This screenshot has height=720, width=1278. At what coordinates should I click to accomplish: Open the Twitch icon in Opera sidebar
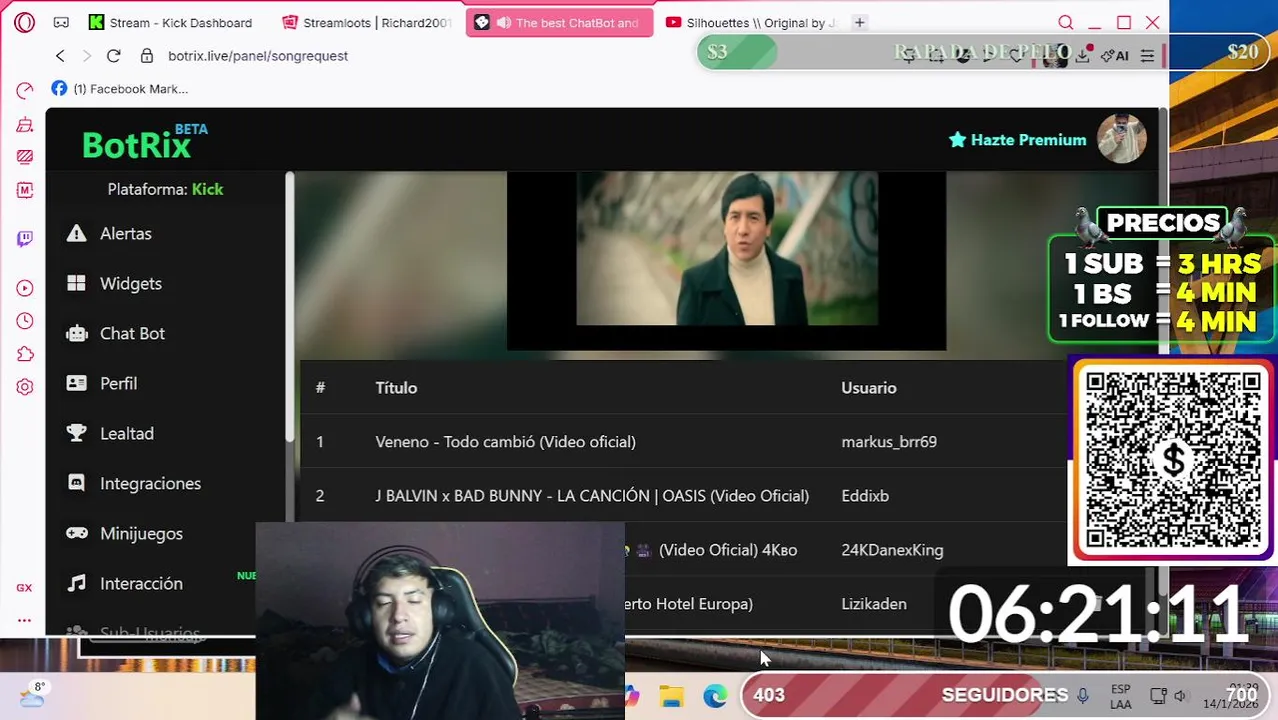pos(25,238)
